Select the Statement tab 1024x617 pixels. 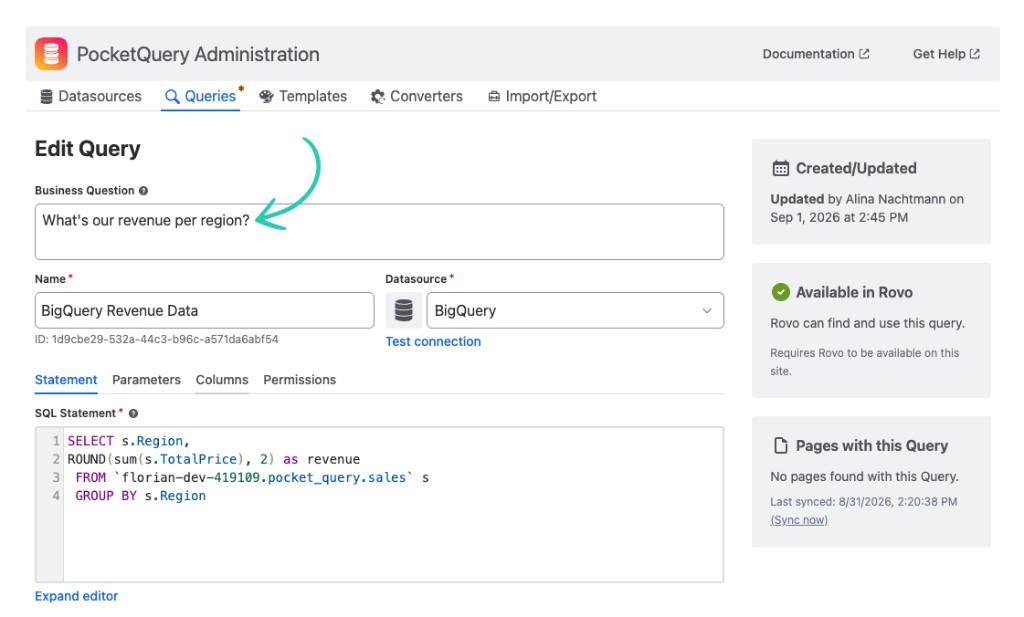66,380
